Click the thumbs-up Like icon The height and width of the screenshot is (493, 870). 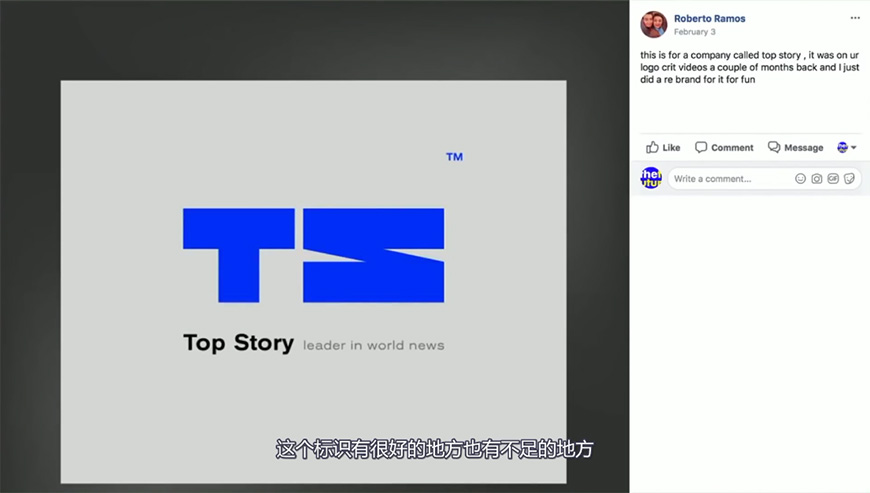coord(652,147)
